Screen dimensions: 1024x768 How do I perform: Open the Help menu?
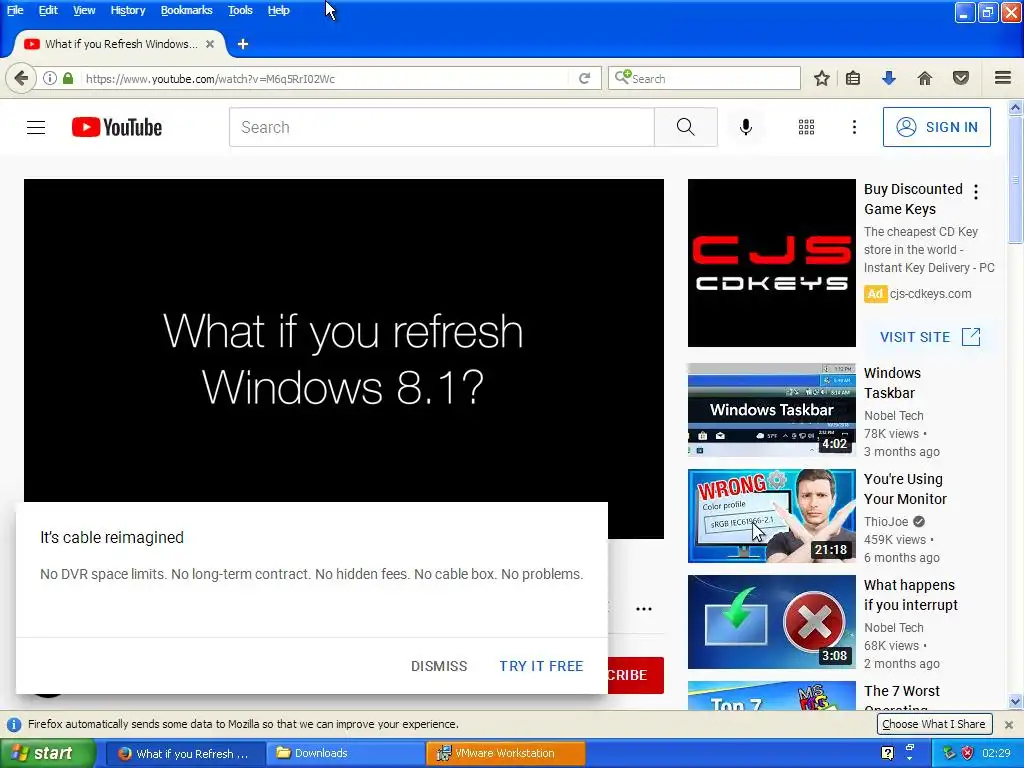[278, 10]
